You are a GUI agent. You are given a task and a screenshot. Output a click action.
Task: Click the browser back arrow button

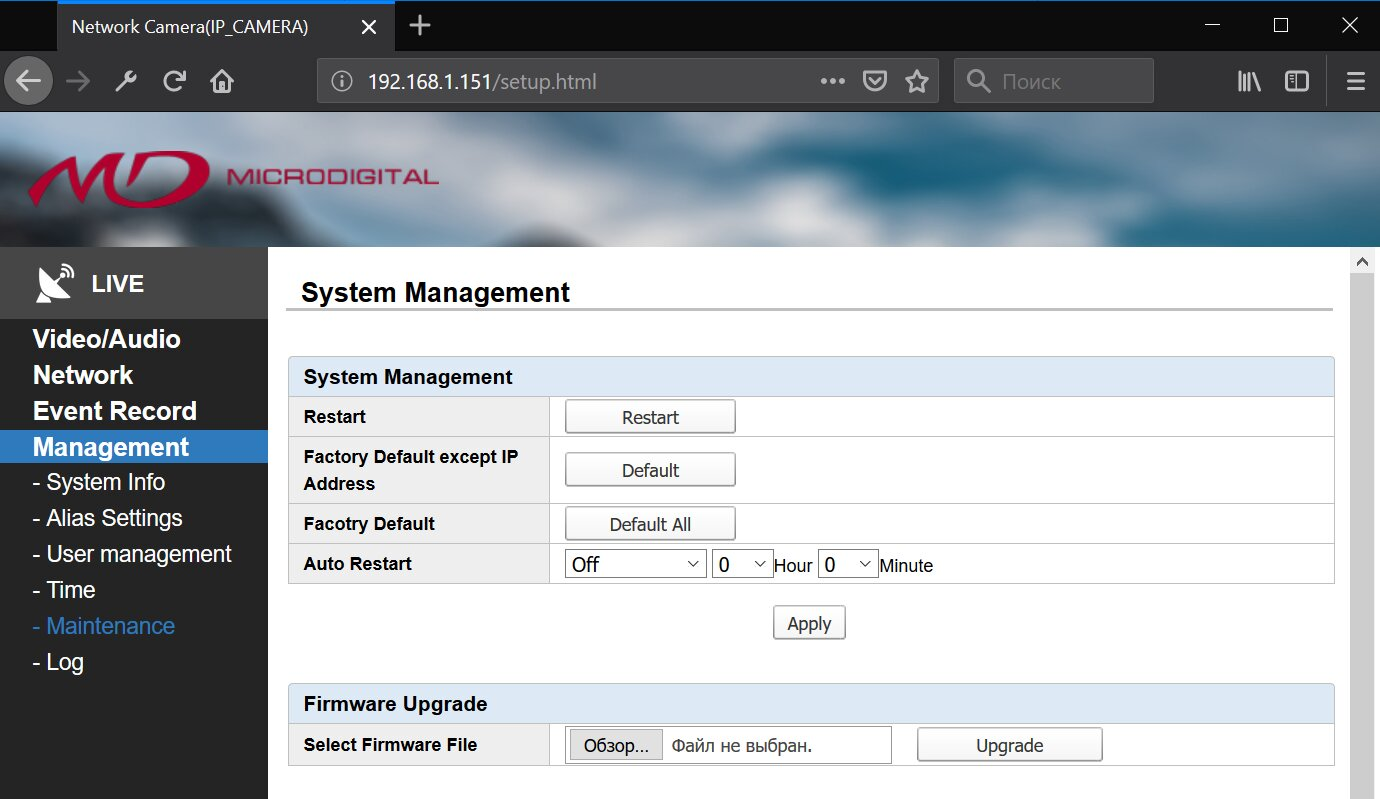coord(29,81)
